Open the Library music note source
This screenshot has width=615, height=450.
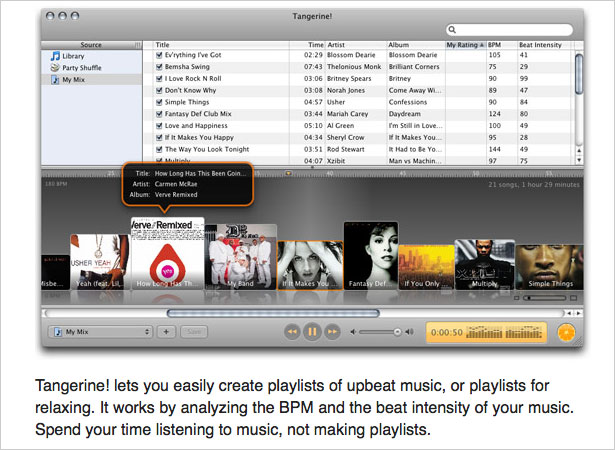pyautogui.click(x=55, y=56)
